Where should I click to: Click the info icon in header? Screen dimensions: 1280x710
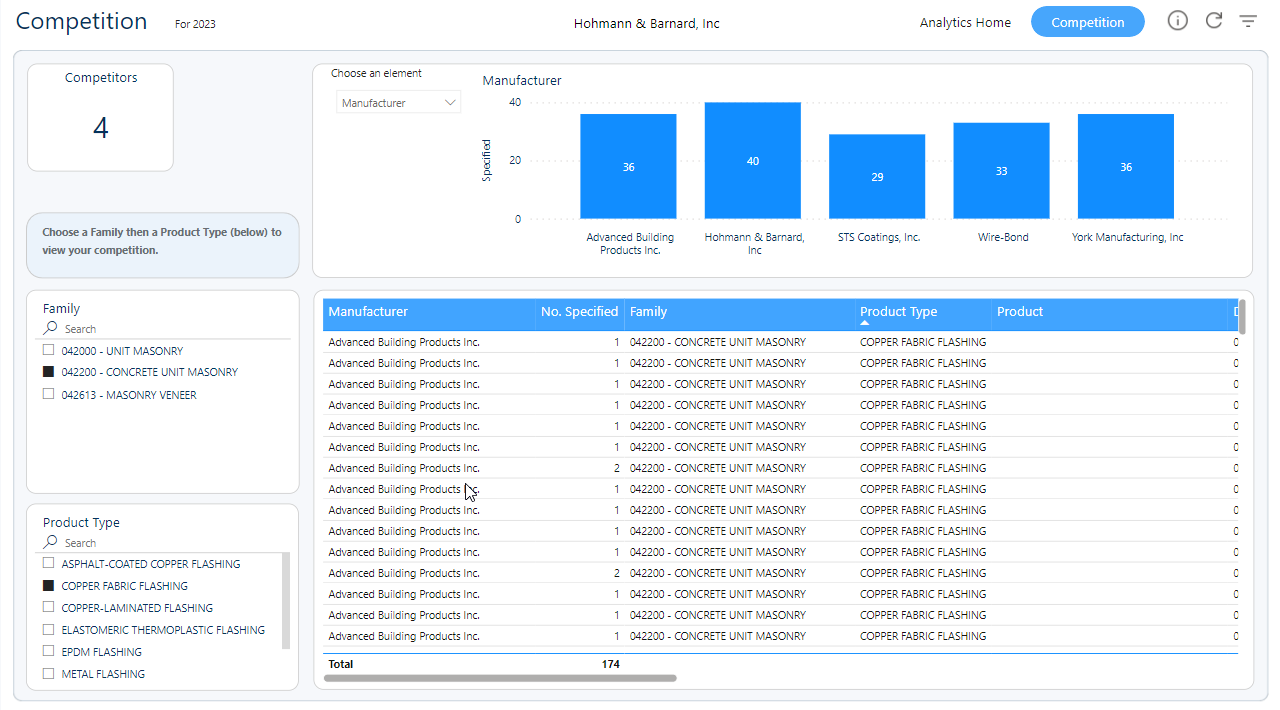pos(1177,21)
